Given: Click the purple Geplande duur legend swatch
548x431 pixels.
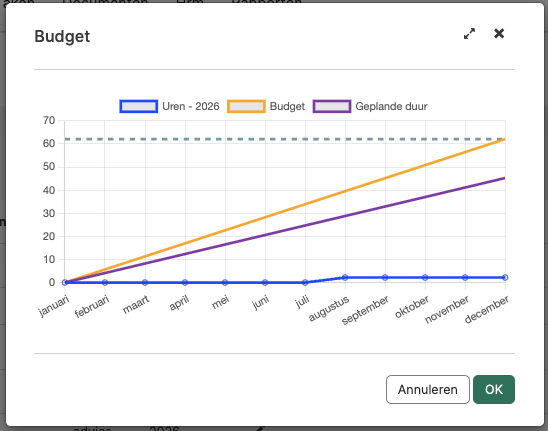Looking at the screenshot, I should [x=332, y=106].
